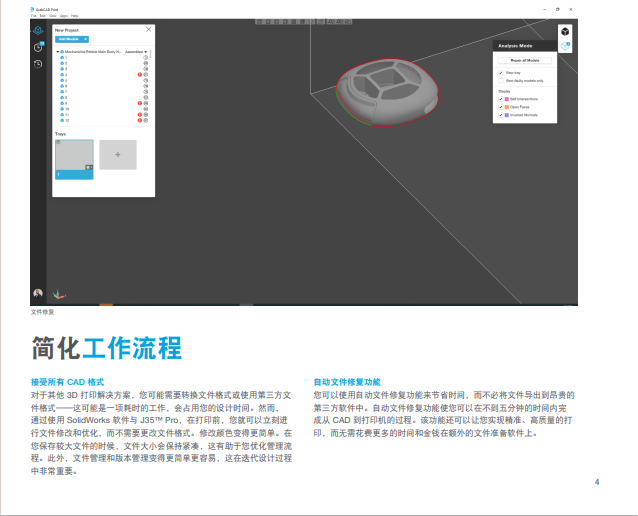Toggle the View tray checkbox
This screenshot has height=516, width=638.
pos(501,73)
